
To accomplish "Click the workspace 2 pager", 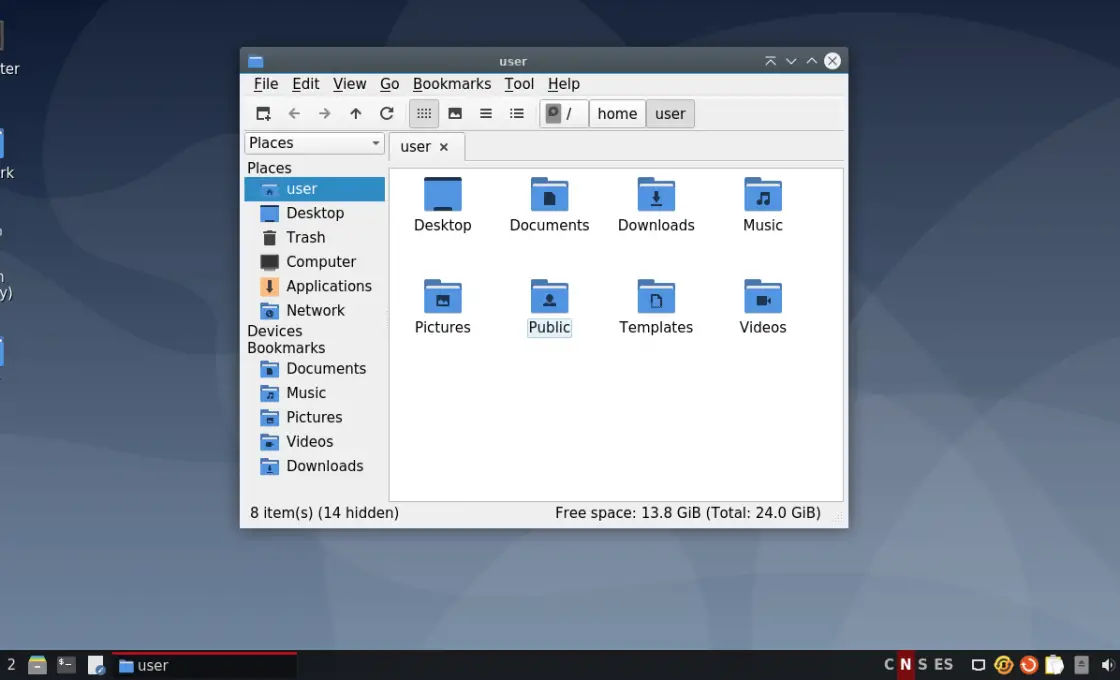I will click(11, 665).
